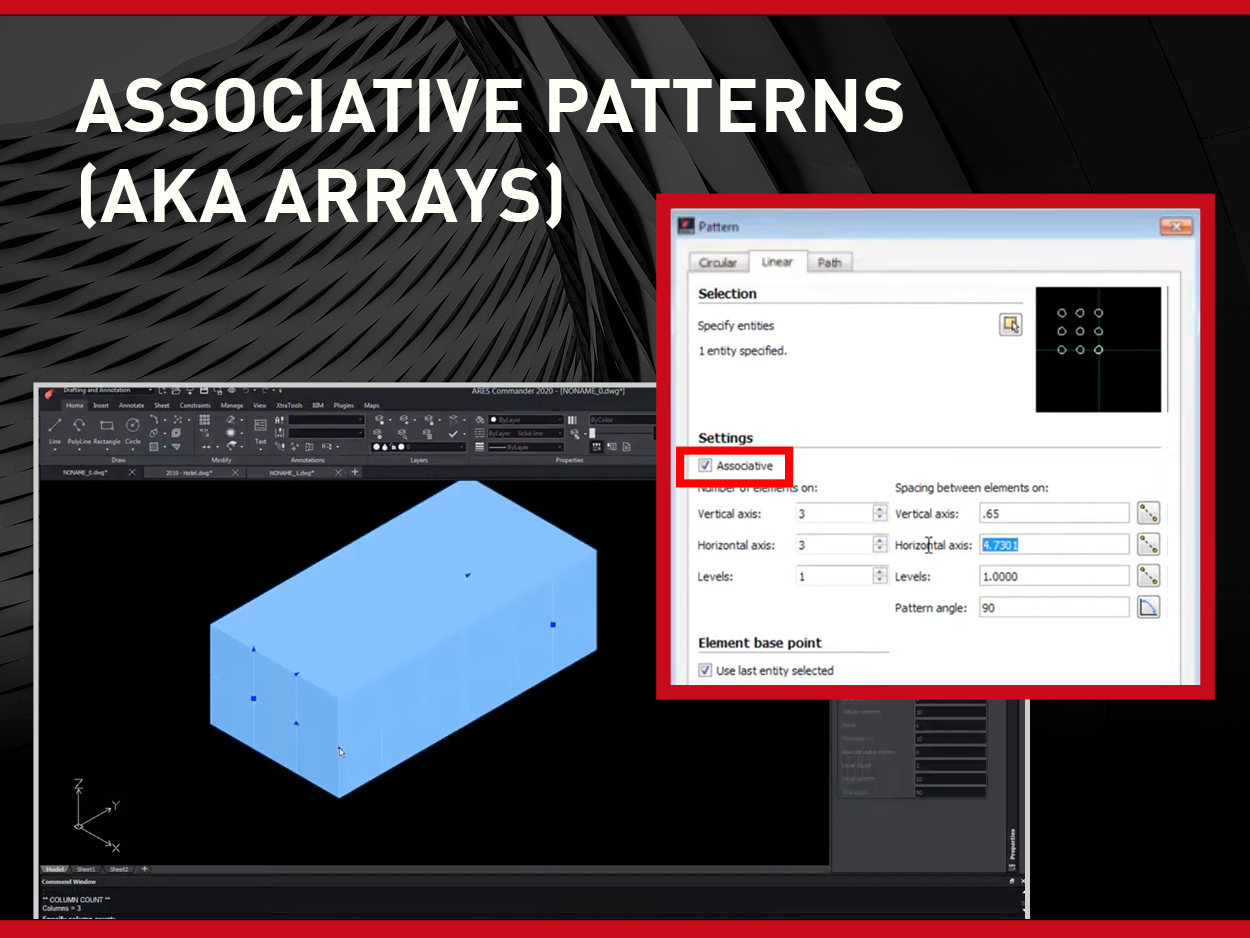Image resolution: width=1250 pixels, height=938 pixels.
Task: Switch to the Circular pattern tab
Action: pos(717,263)
